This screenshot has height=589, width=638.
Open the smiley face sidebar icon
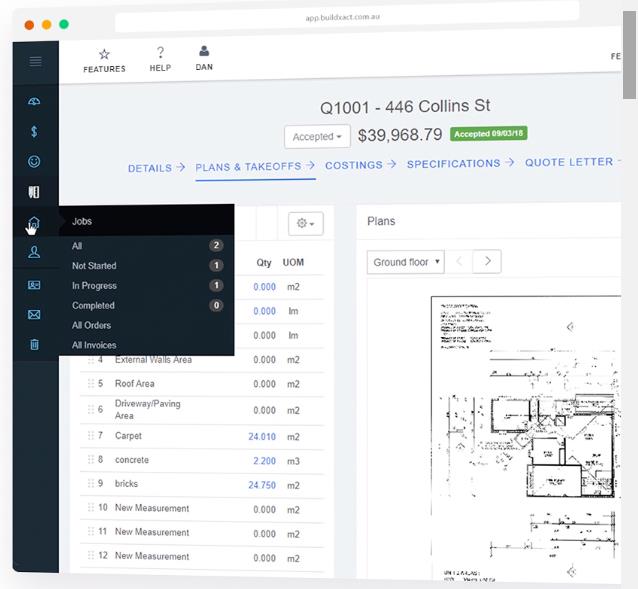pyautogui.click(x=34, y=161)
